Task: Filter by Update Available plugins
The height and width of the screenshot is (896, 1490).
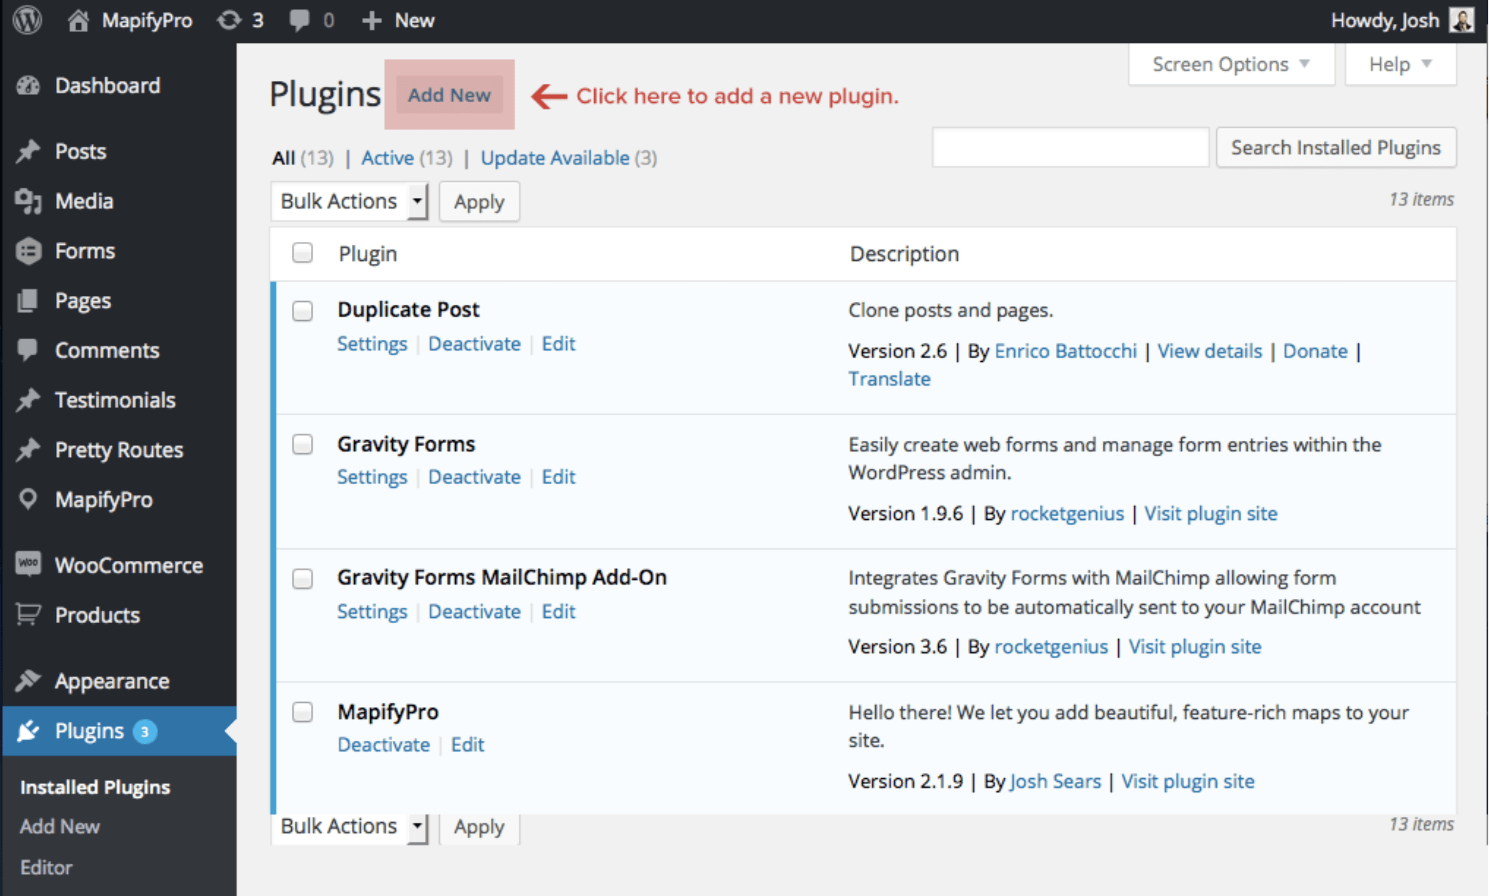Action: tap(555, 158)
